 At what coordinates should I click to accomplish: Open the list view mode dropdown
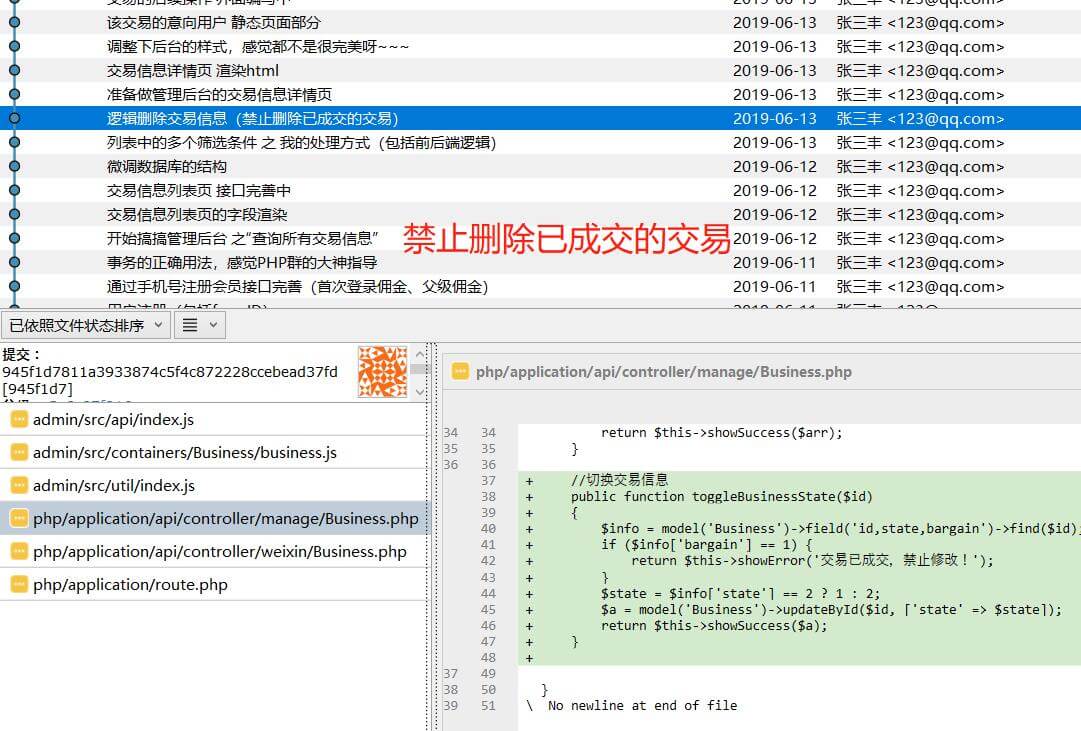point(200,325)
